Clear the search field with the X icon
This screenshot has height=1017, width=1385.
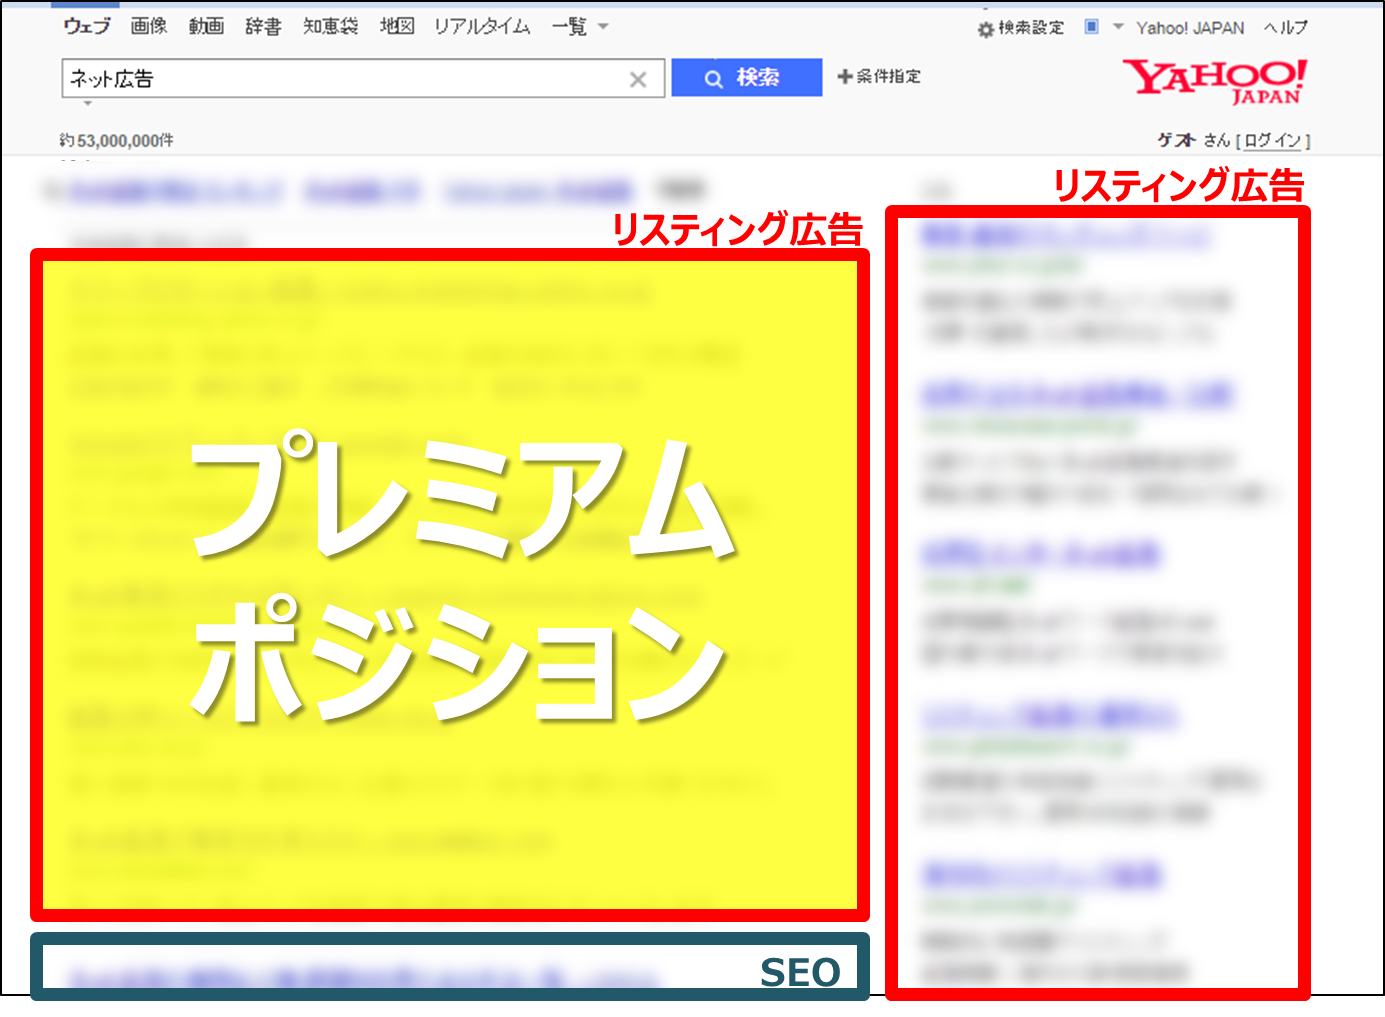tap(639, 78)
